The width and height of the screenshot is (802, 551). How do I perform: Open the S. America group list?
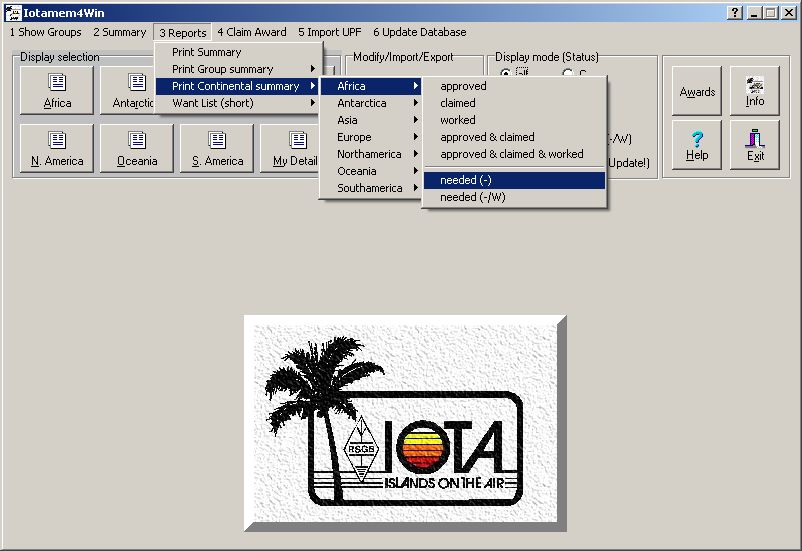(217, 148)
